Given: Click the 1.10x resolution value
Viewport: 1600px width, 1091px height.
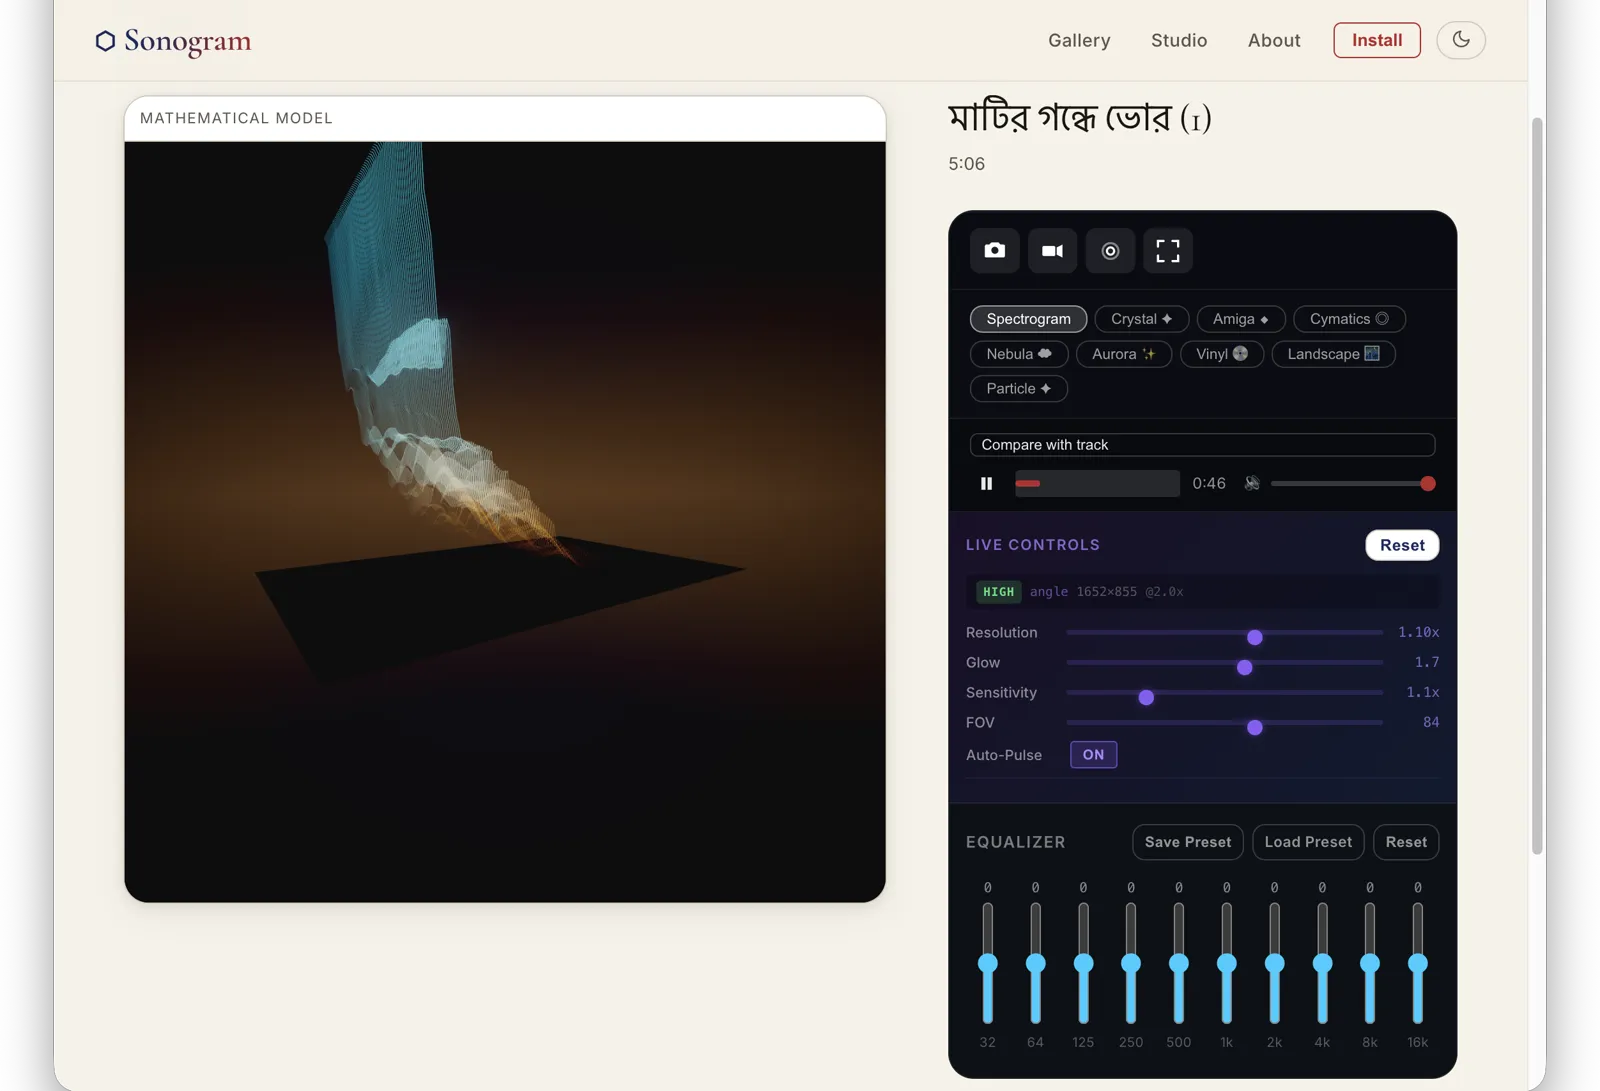Looking at the screenshot, I should [x=1418, y=632].
